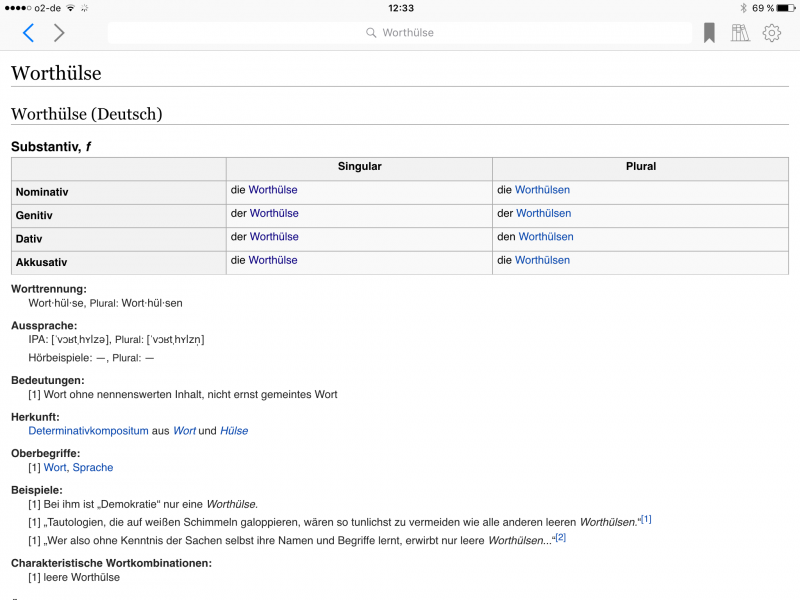This screenshot has height=600, width=800.
Task: Click Dativ plural Worthülsen link
Action: [x=546, y=237]
